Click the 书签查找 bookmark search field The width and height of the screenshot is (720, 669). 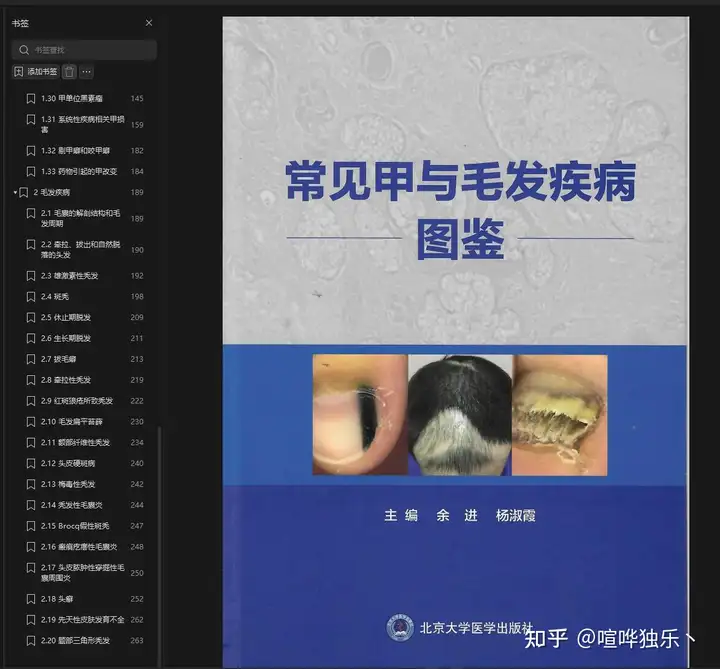90,49
